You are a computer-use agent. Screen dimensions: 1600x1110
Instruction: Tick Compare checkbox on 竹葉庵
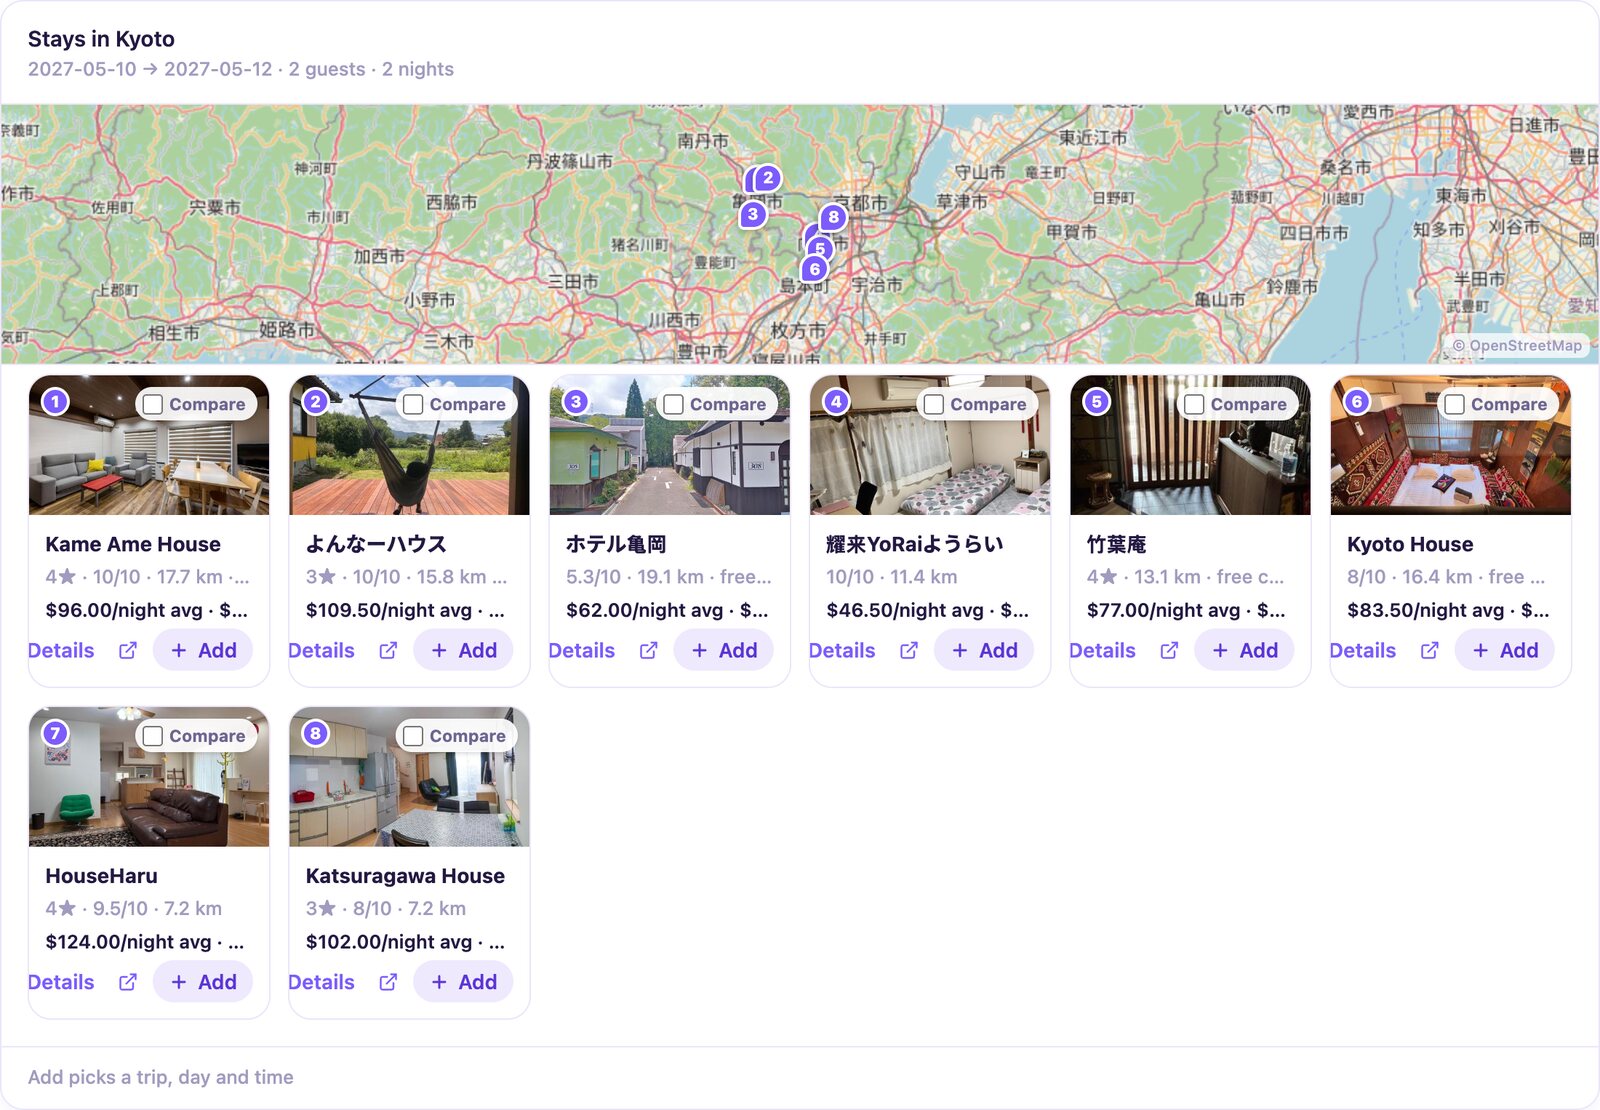[1194, 404]
